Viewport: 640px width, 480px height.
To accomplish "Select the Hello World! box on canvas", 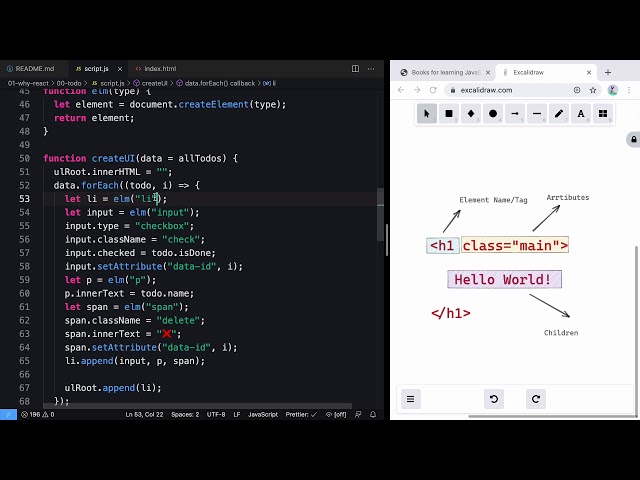I will 504,280.
